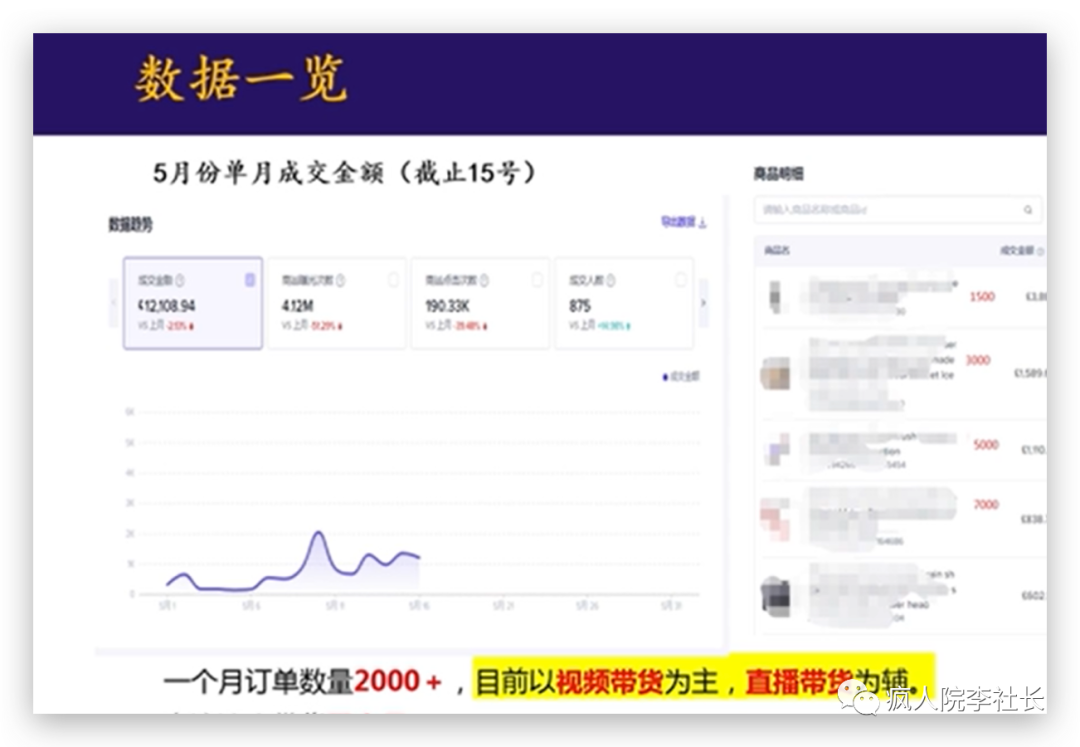Click the 导出数据 export download link
Screen dimensions: 1080x747
(683, 223)
